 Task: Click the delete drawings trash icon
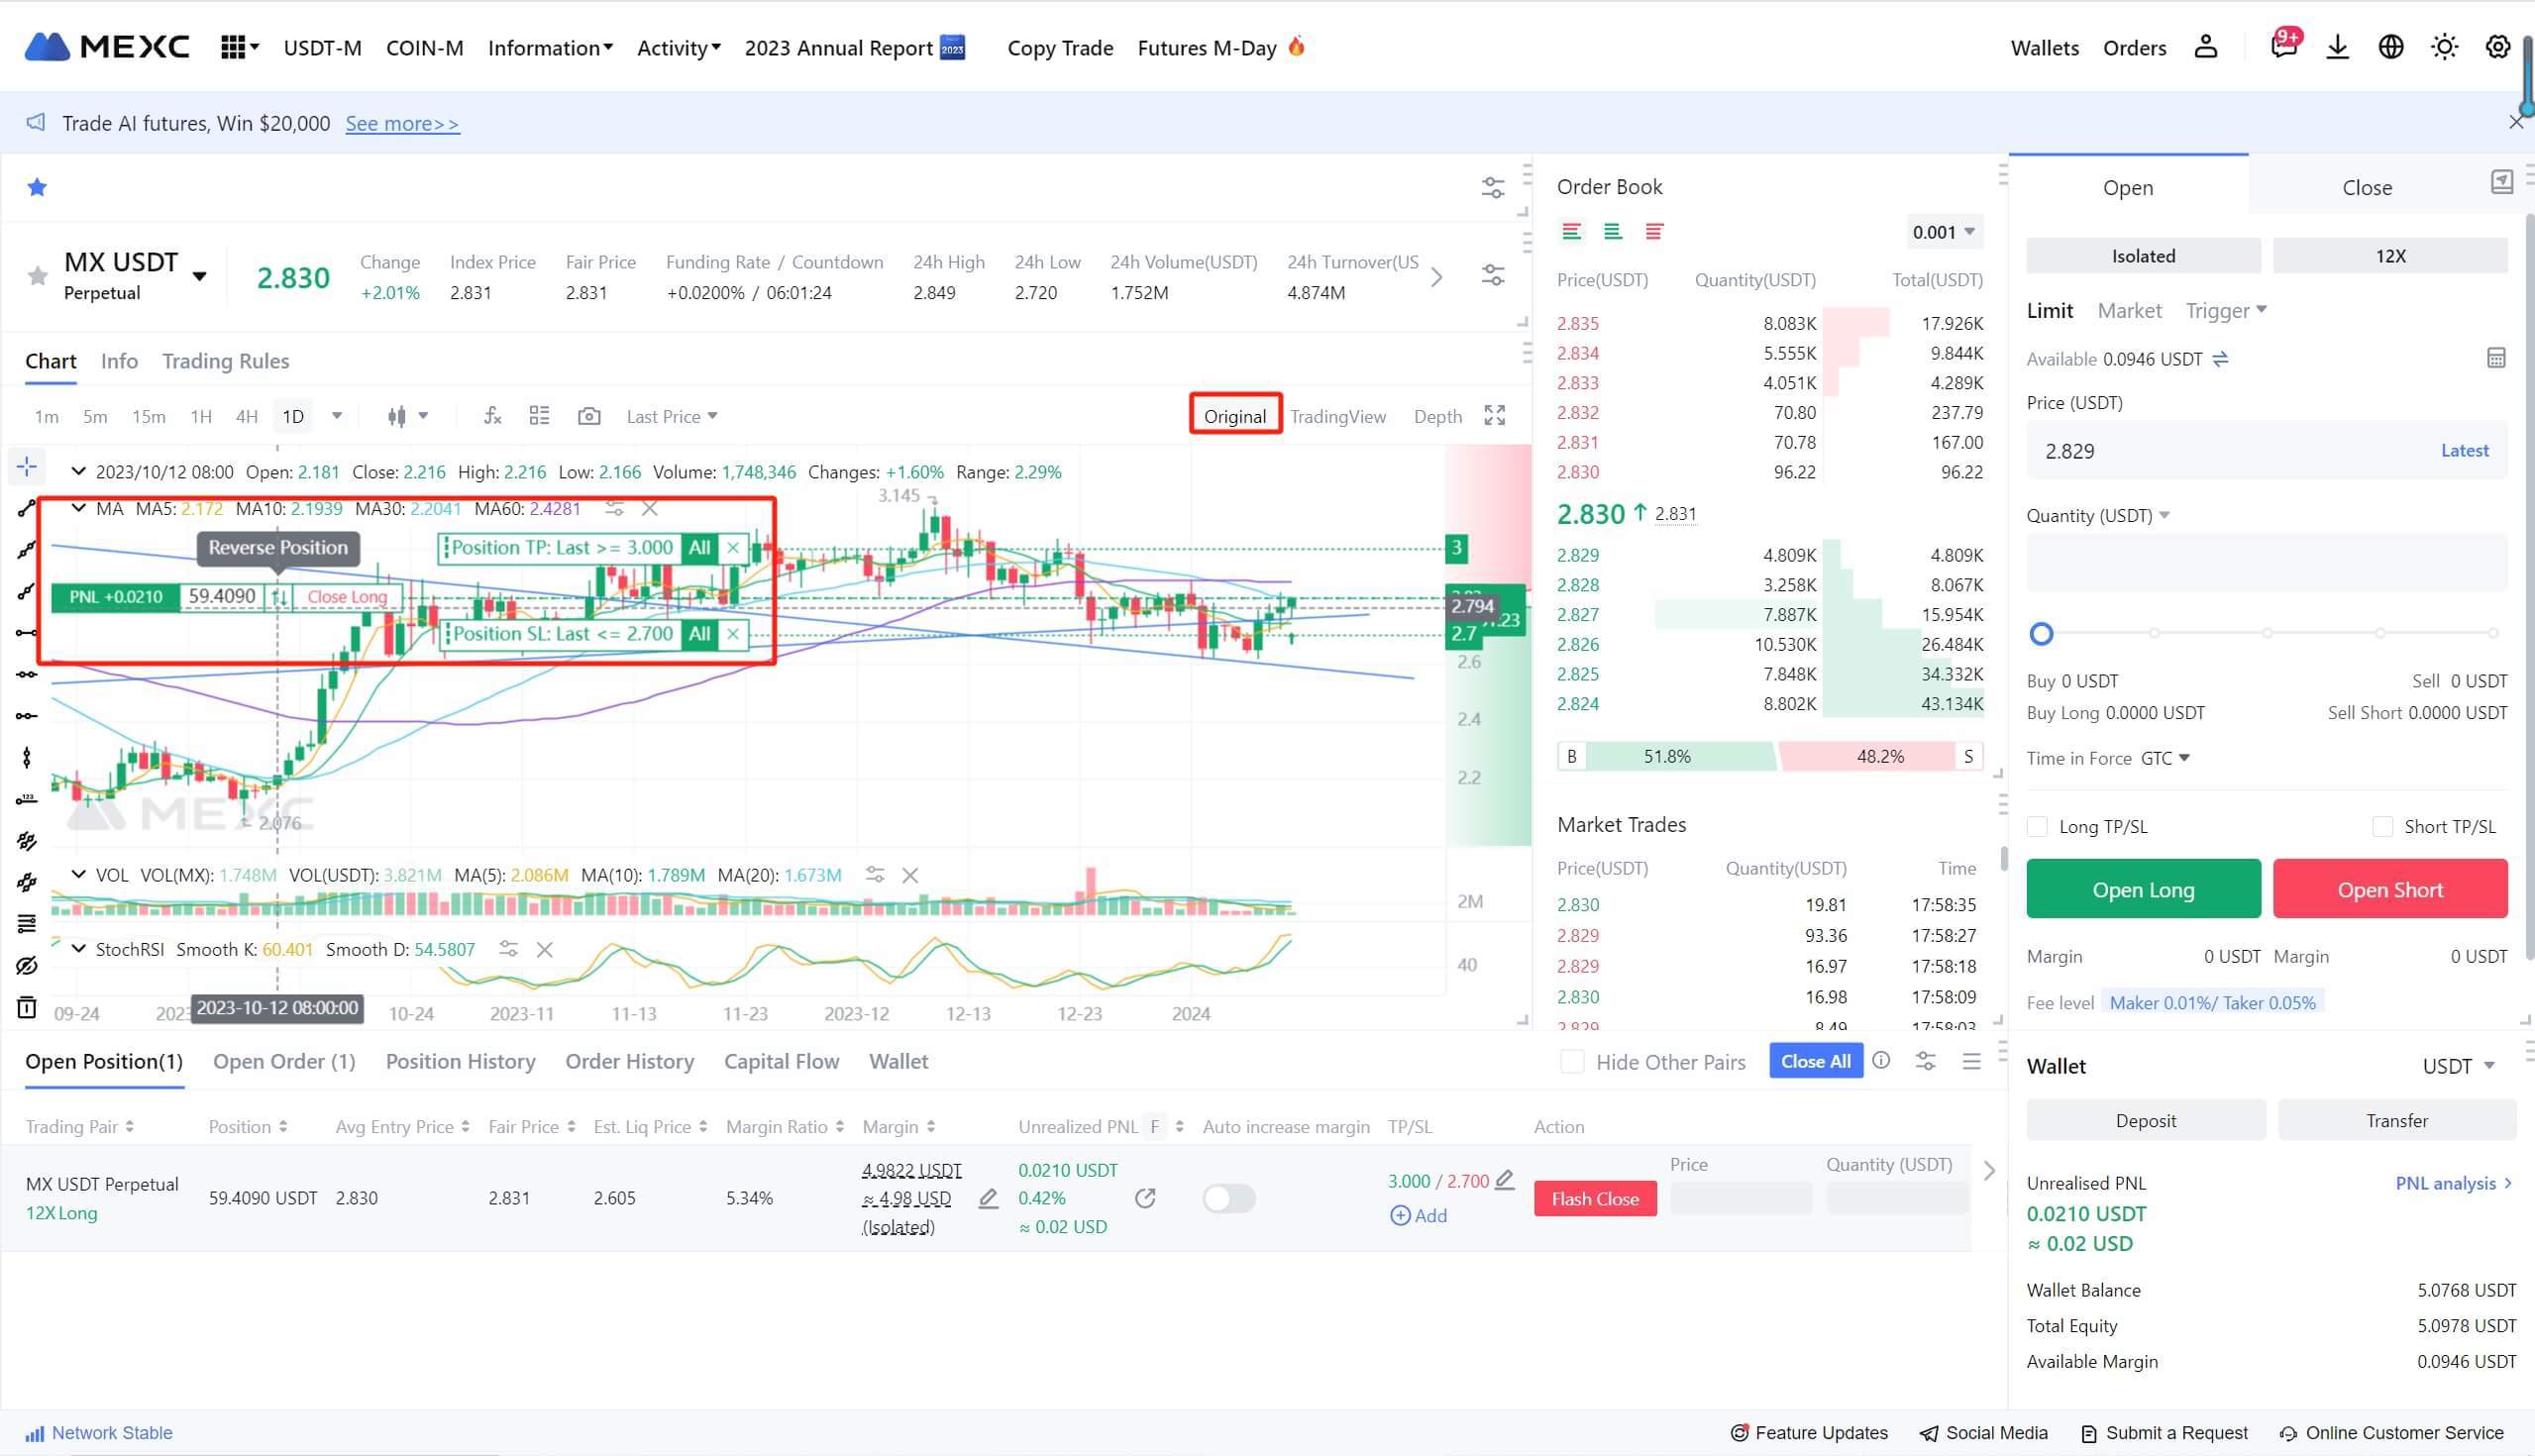click(x=27, y=1007)
